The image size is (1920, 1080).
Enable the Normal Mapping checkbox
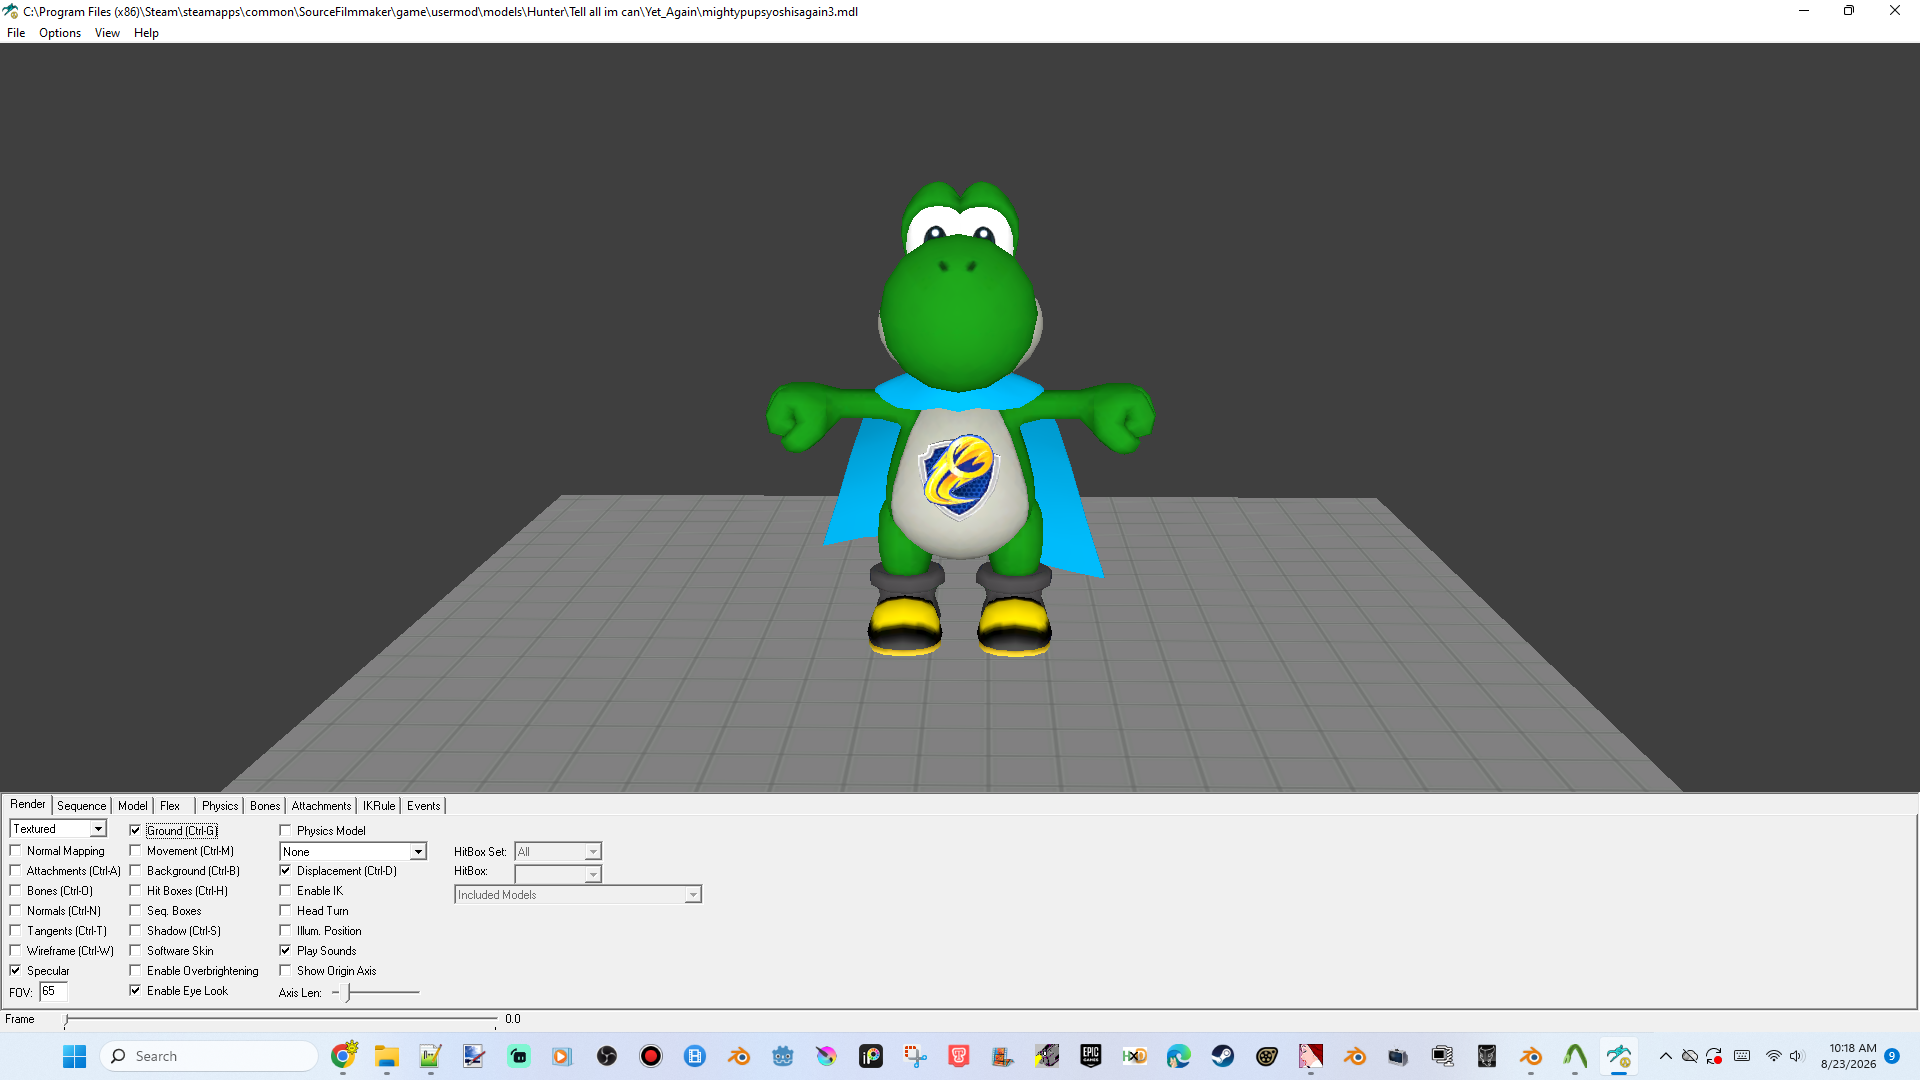tap(15, 851)
